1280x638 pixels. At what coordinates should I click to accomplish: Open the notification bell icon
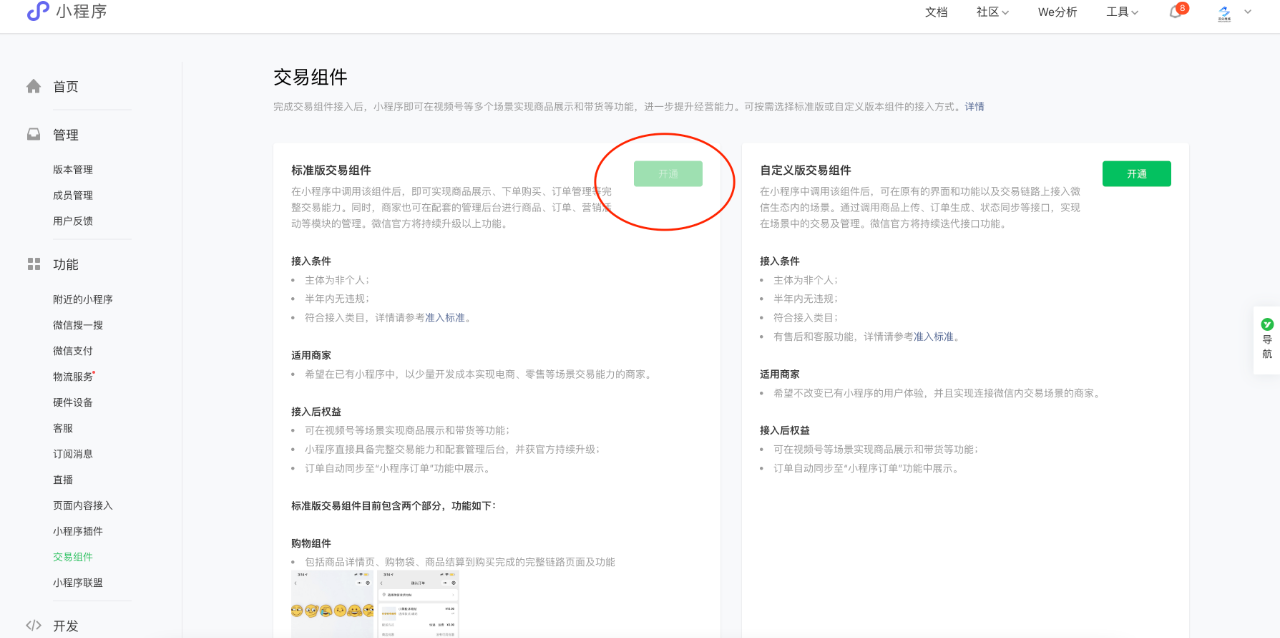coord(1175,12)
